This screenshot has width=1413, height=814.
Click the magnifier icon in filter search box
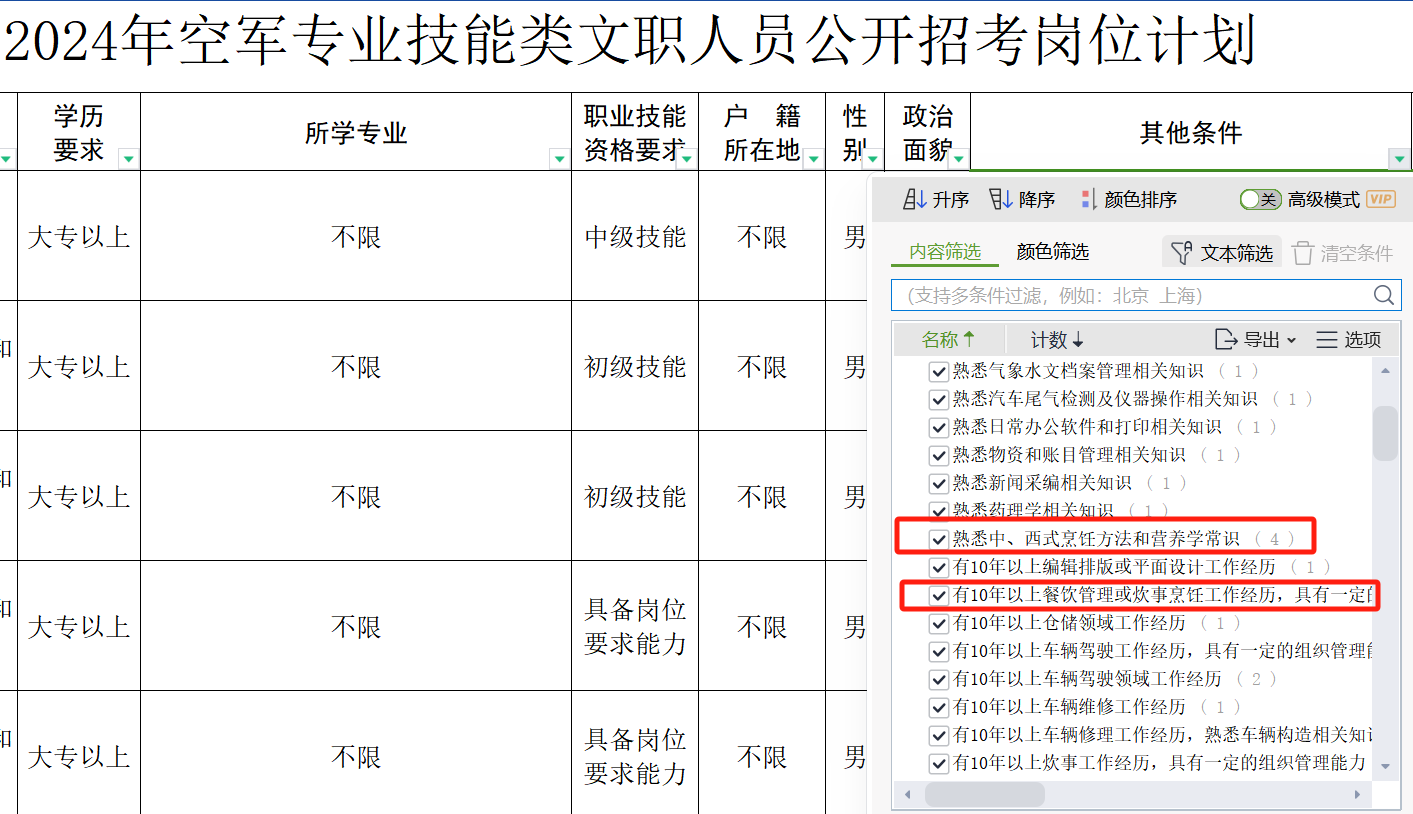[x=1384, y=295]
